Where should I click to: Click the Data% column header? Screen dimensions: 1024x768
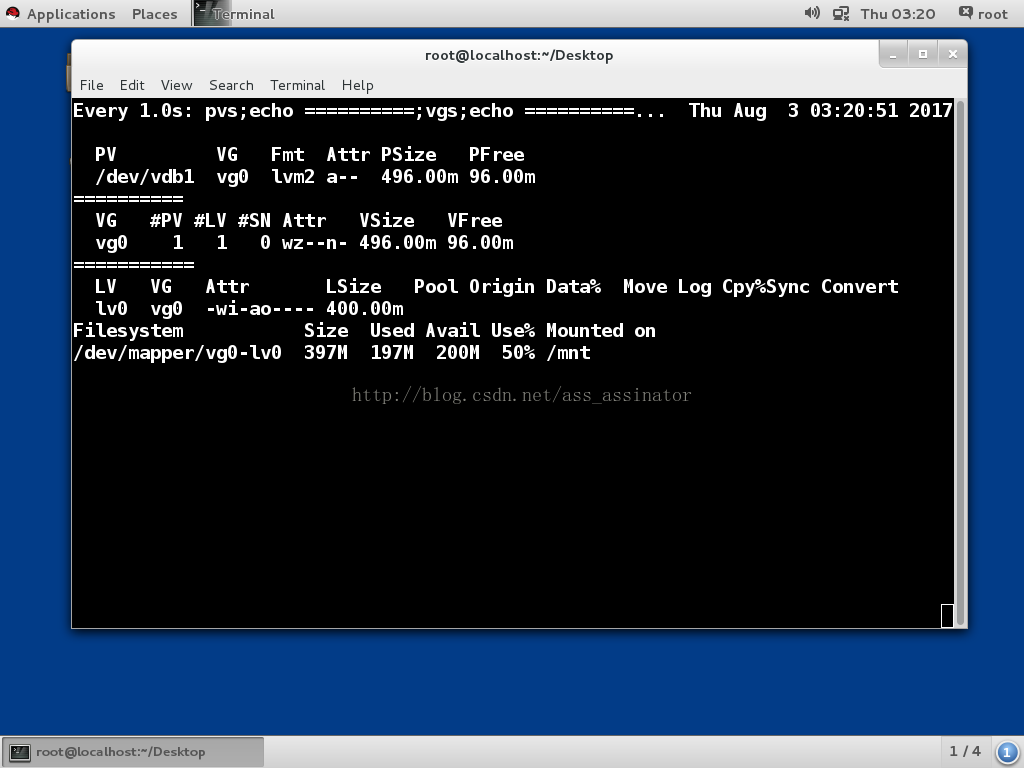click(573, 287)
